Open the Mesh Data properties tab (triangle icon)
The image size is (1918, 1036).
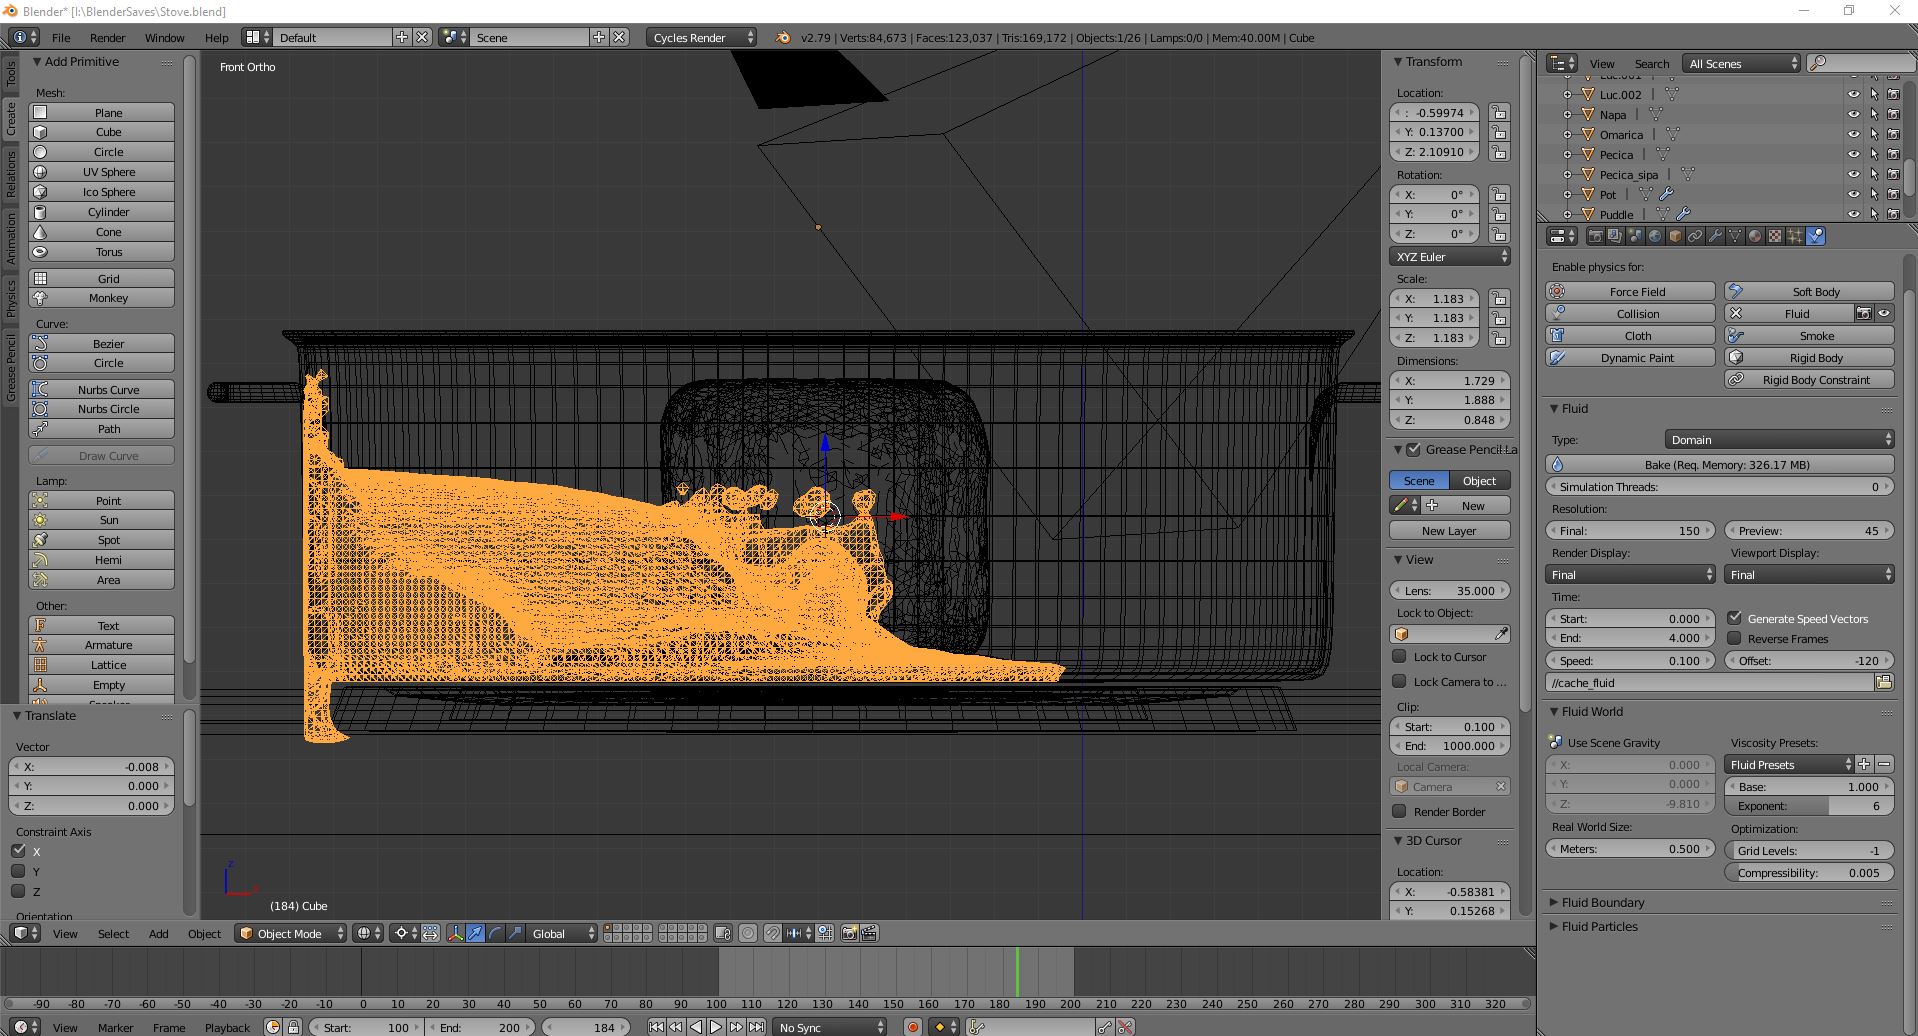pos(1735,236)
